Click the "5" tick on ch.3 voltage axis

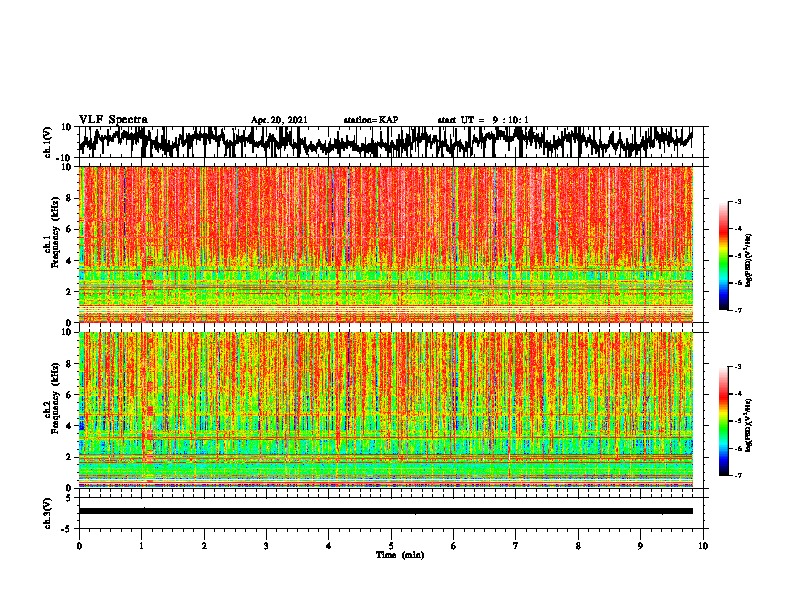[69, 498]
